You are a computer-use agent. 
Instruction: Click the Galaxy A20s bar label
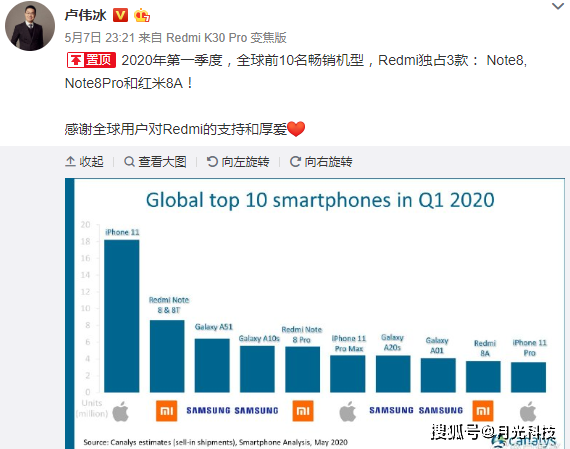tap(392, 342)
